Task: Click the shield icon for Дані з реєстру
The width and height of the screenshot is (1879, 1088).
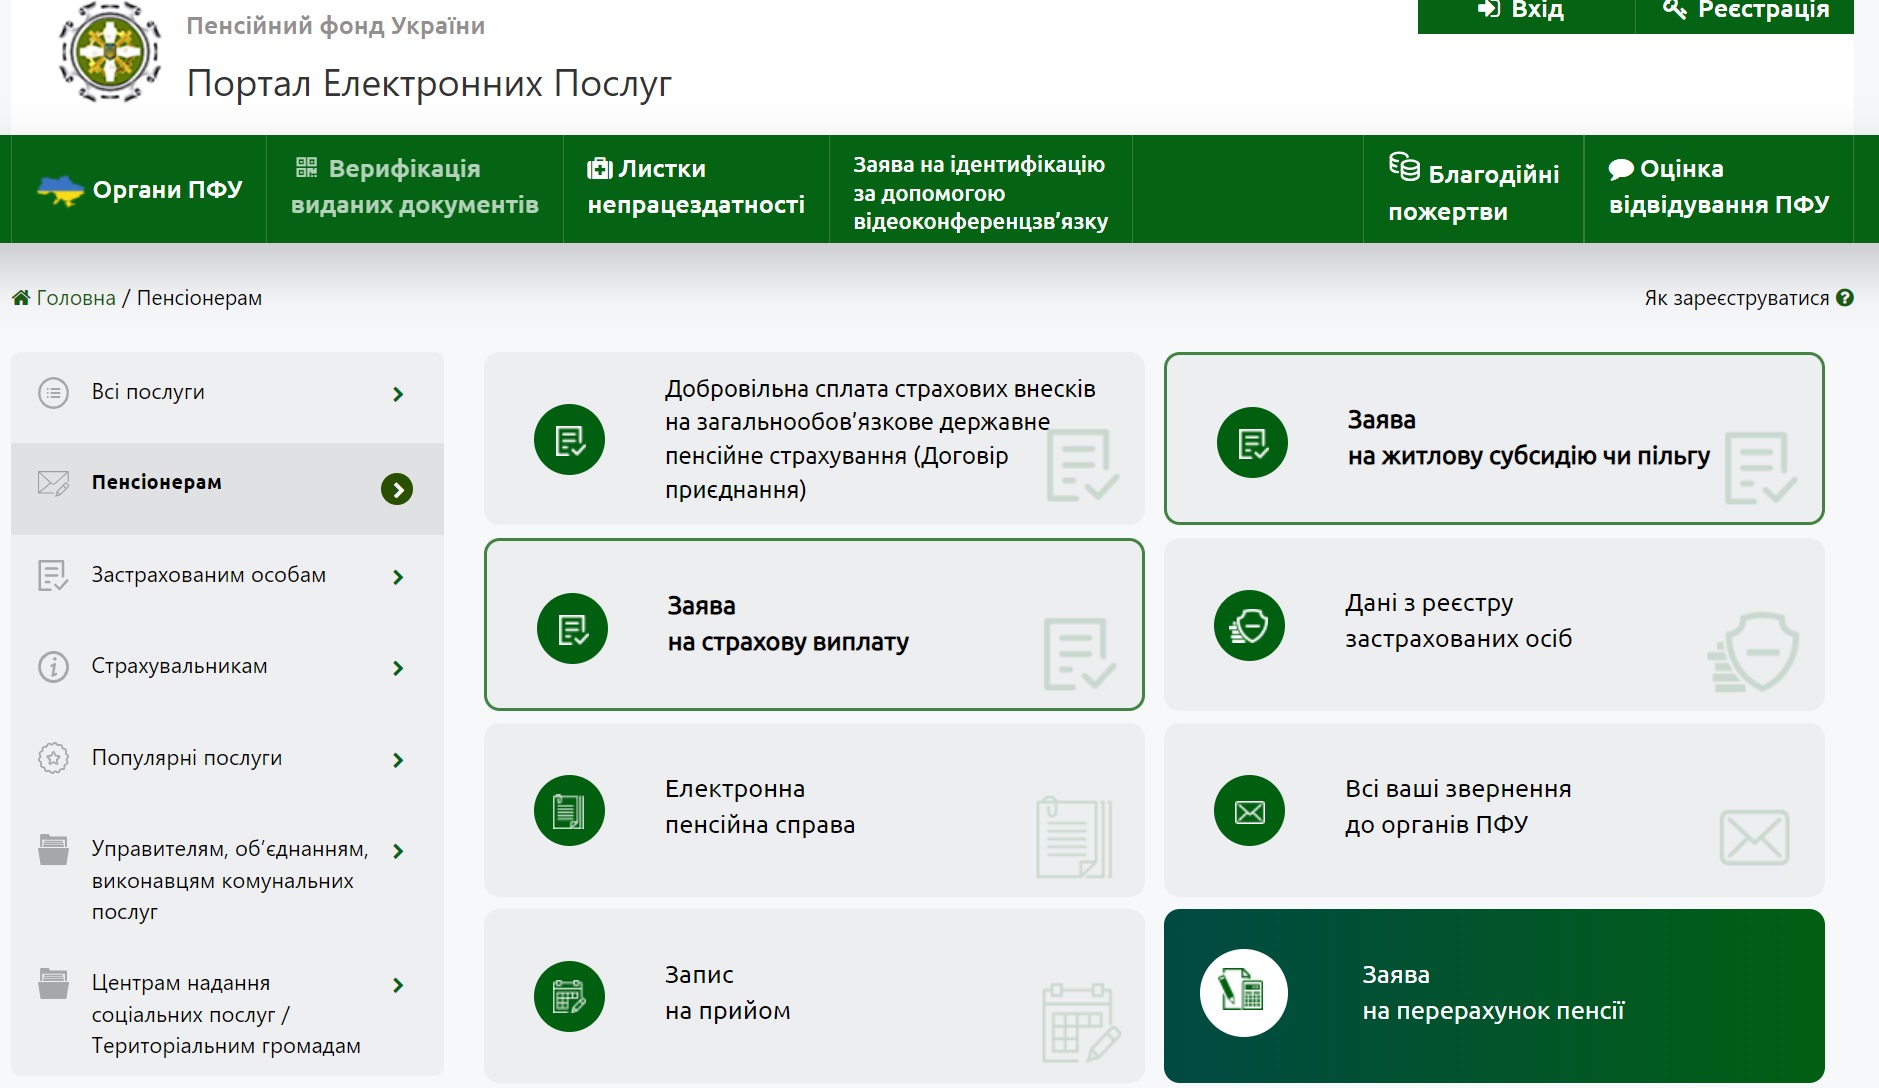Action: click(x=1249, y=625)
